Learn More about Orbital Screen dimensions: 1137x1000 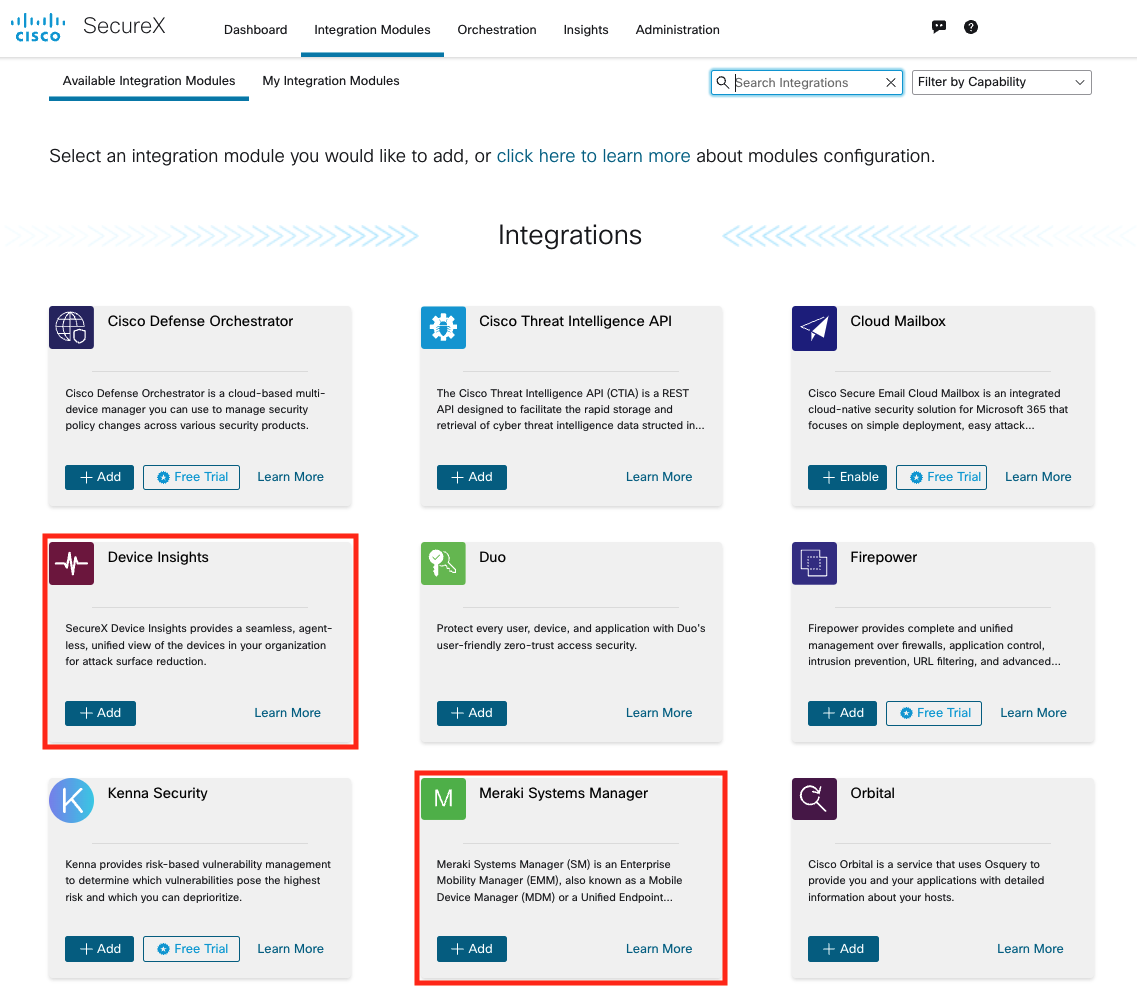(1030, 949)
